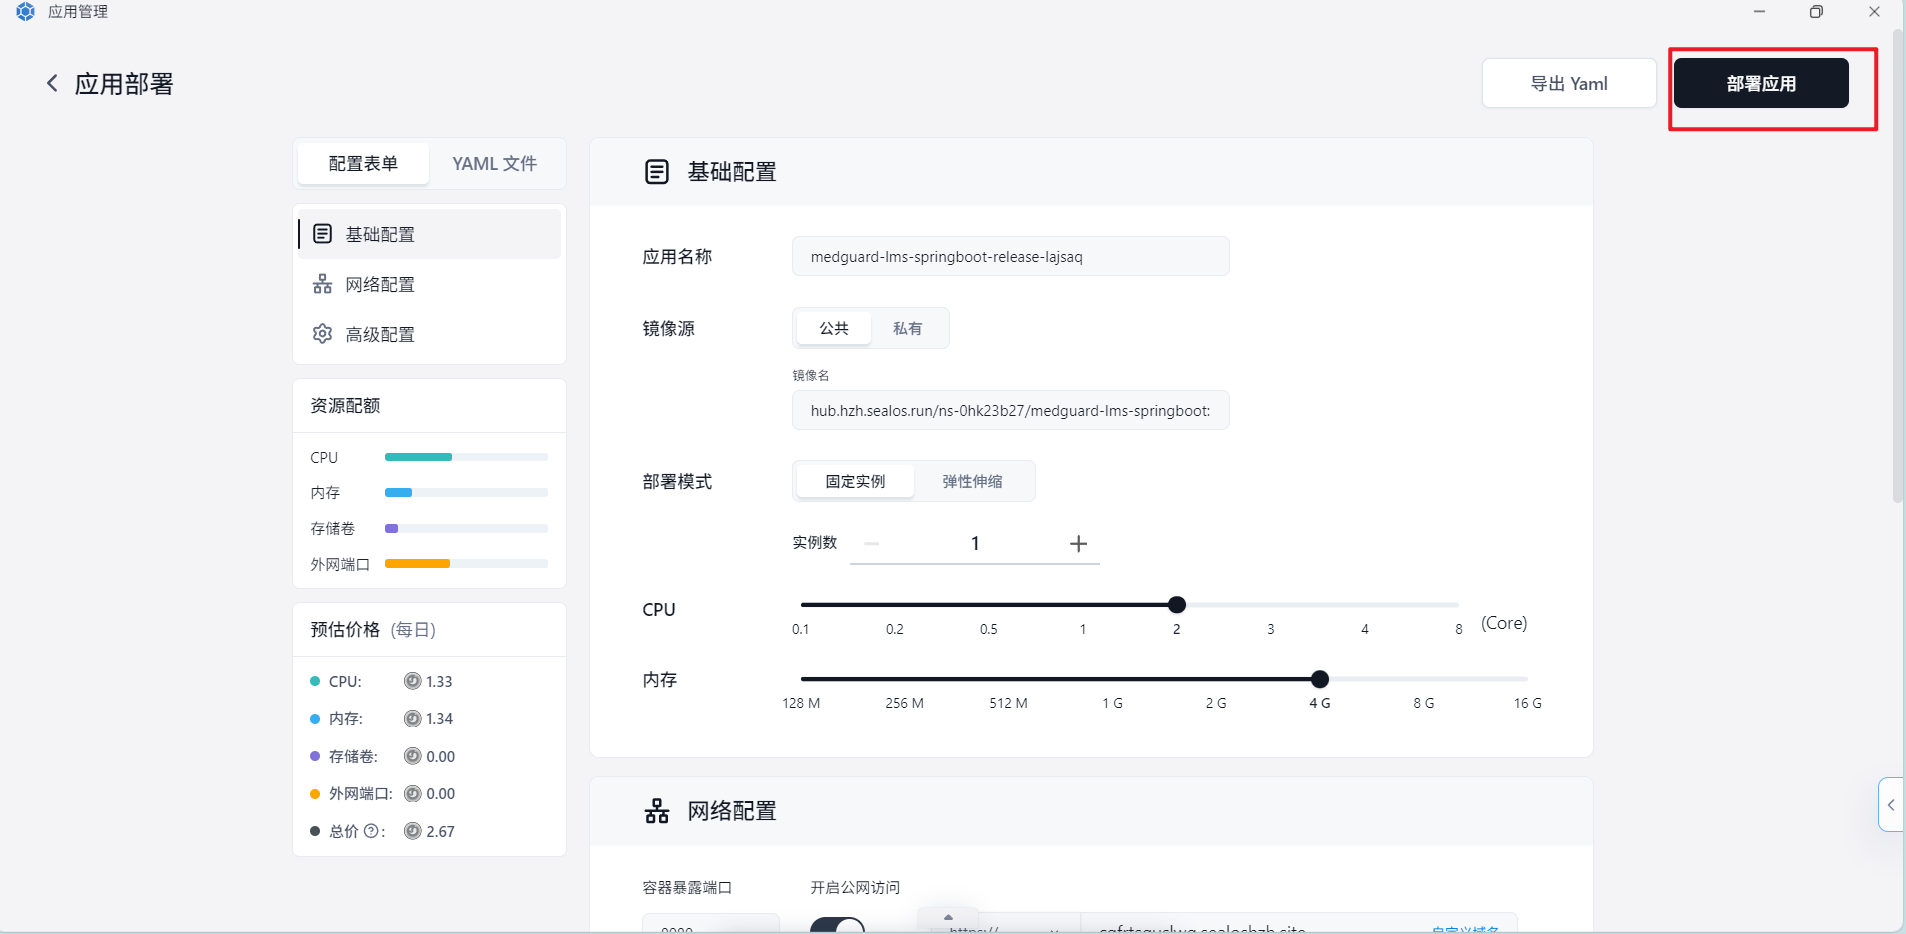
Task: Switch to the 配置表单 tab
Action: pyautogui.click(x=363, y=163)
